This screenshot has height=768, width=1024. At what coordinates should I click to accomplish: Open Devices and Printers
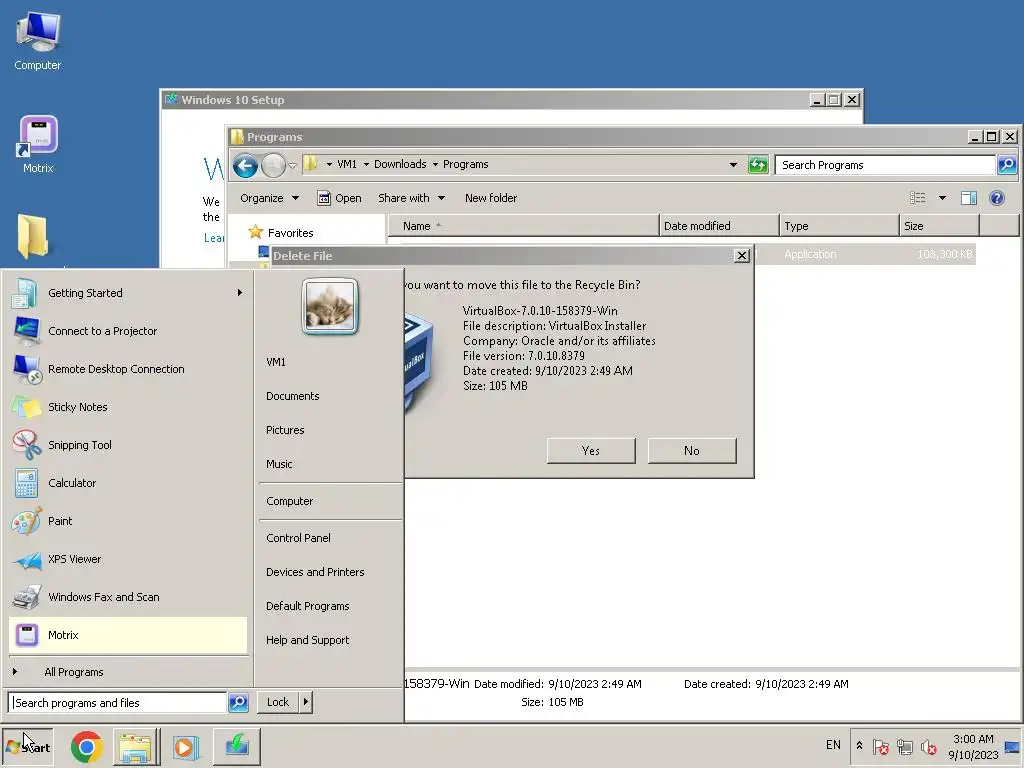click(x=315, y=571)
